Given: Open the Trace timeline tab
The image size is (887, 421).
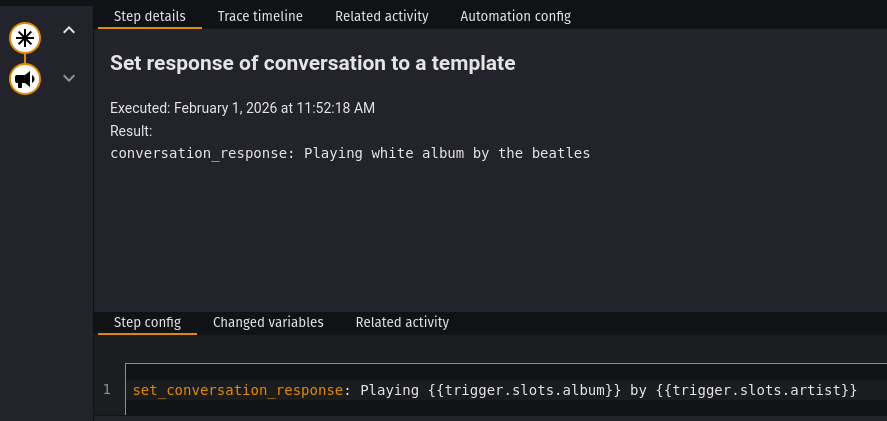Looking at the screenshot, I should (x=260, y=16).
